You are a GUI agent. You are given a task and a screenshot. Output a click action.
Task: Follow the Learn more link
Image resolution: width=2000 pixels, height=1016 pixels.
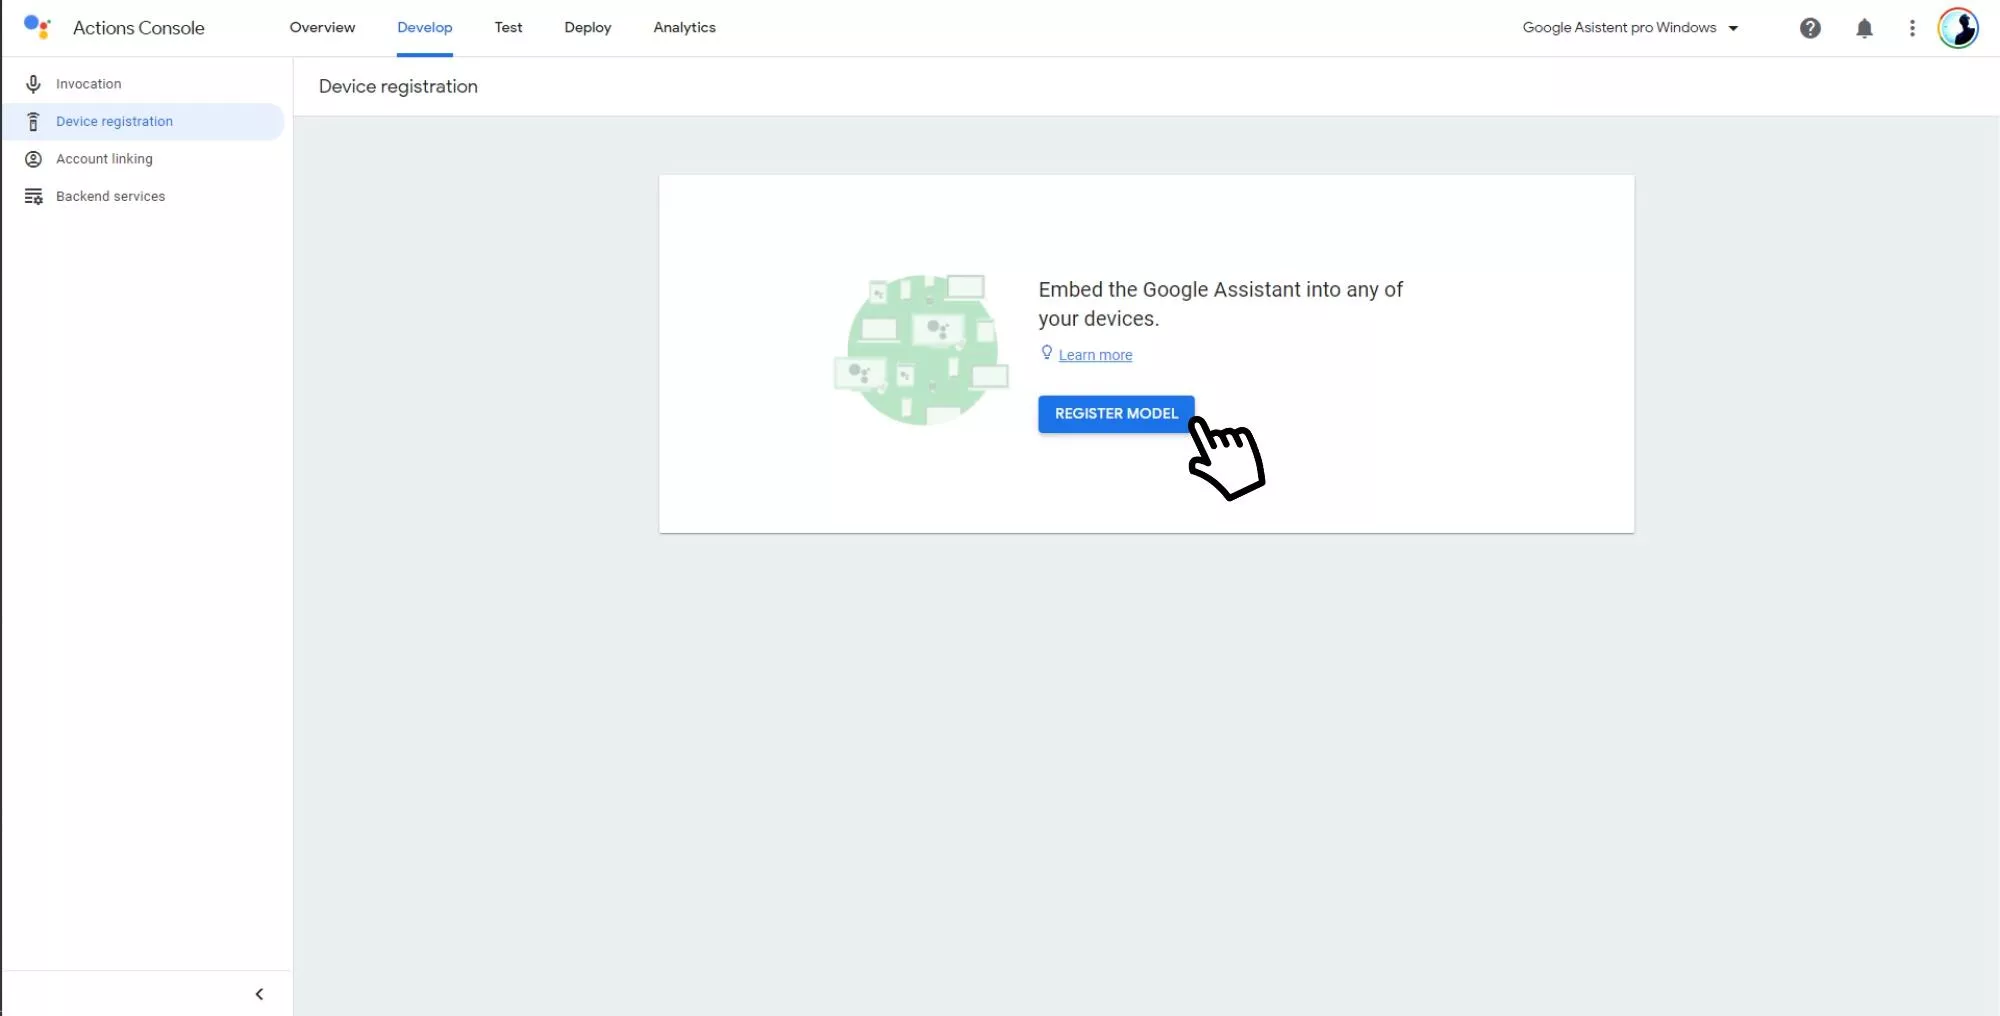(x=1095, y=355)
